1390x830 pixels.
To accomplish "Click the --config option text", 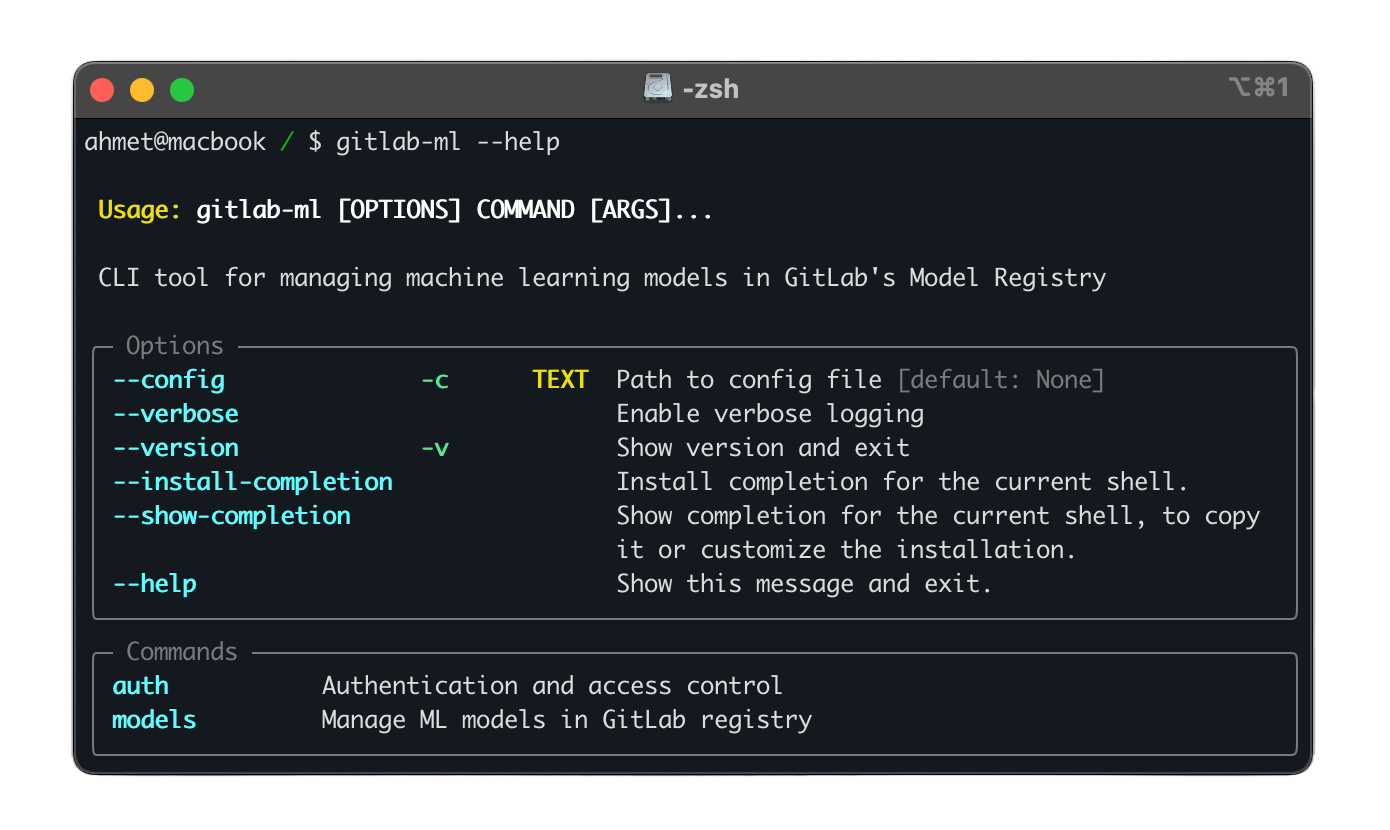I will point(168,380).
